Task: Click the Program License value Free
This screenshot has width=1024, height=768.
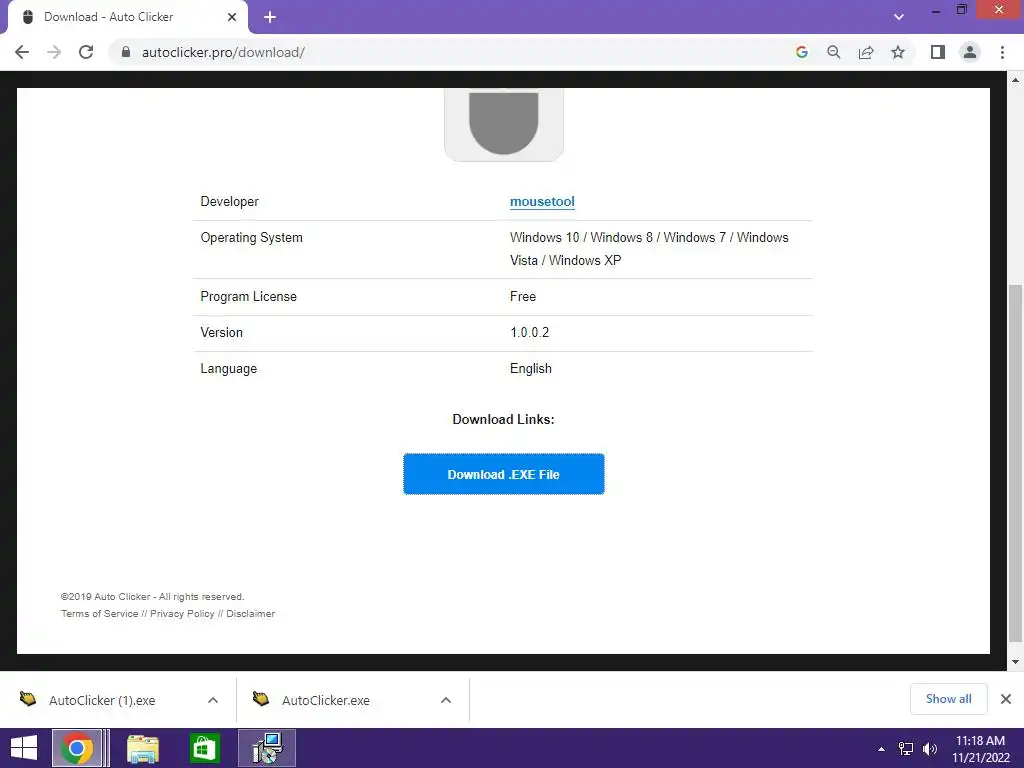Action: click(x=523, y=296)
